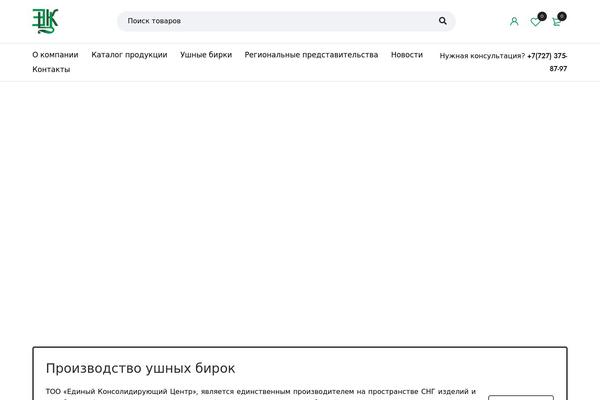Click the 'Производство ушных бирок' heading
600x400 pixels.
(x=140, y=368)
